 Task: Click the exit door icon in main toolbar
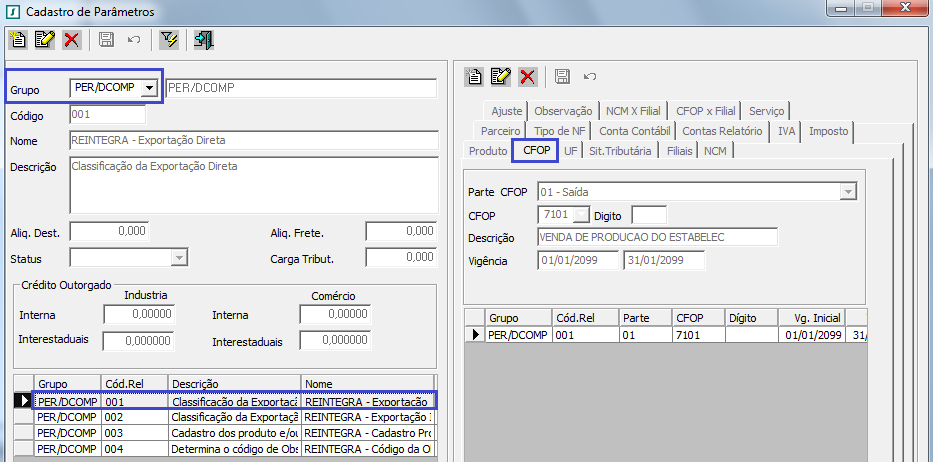point(204,40)
